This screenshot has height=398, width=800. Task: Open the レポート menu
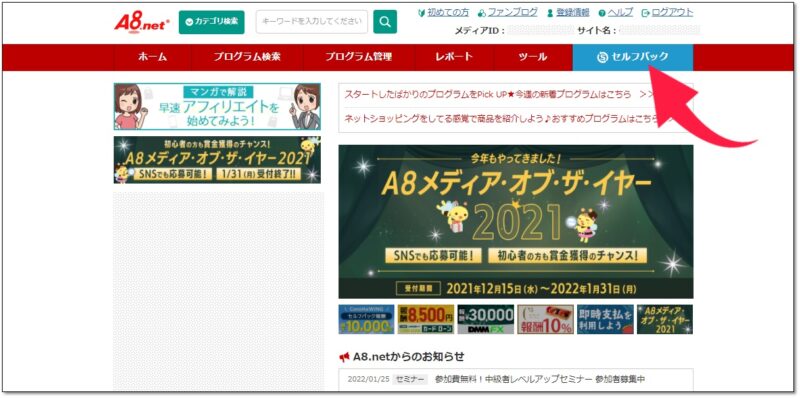click(454, 57)
